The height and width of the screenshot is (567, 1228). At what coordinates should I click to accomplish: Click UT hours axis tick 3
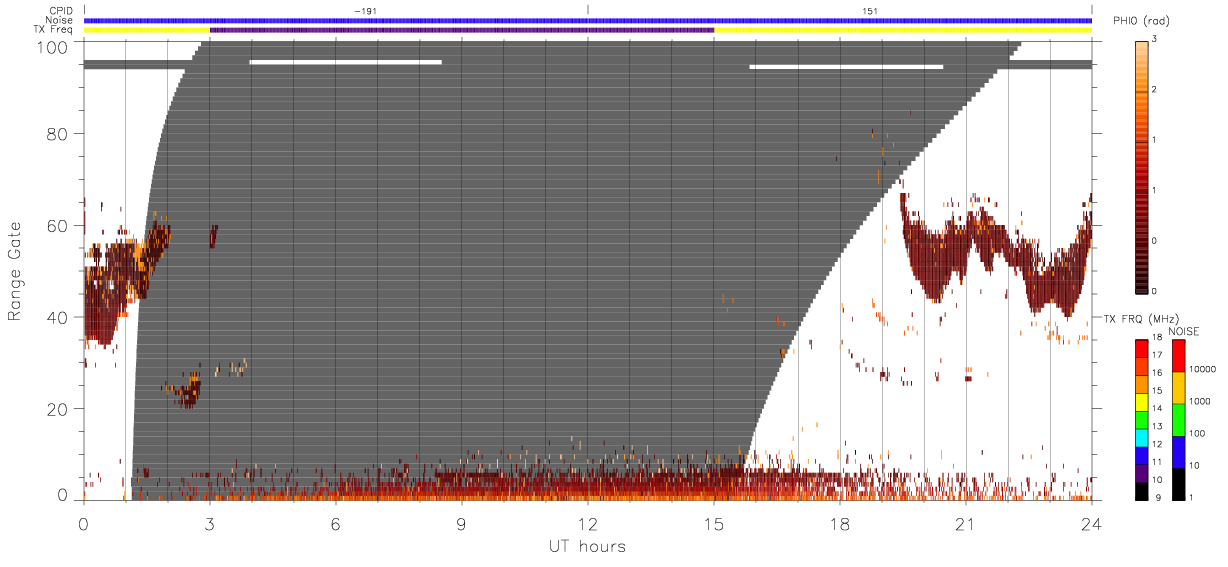point(210,523)
